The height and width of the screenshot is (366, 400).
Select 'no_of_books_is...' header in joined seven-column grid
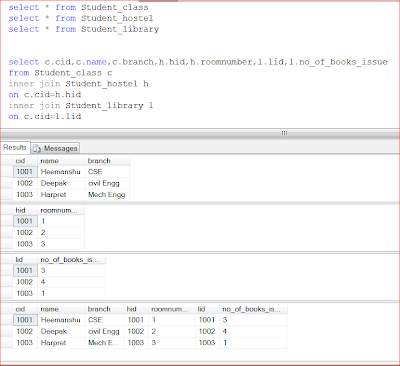coord(253,309)
